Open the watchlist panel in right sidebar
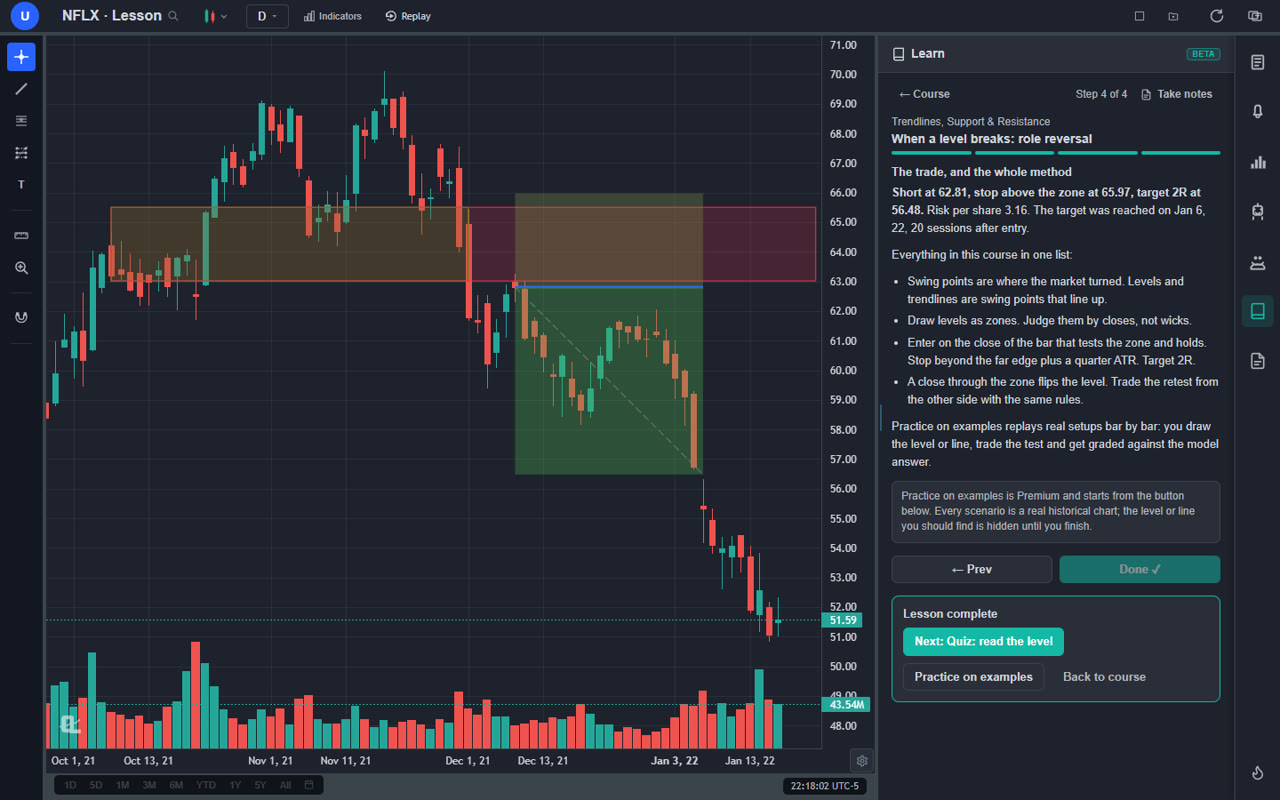The width and height of the screenshot is (1280, 800). pos(1258,62)
